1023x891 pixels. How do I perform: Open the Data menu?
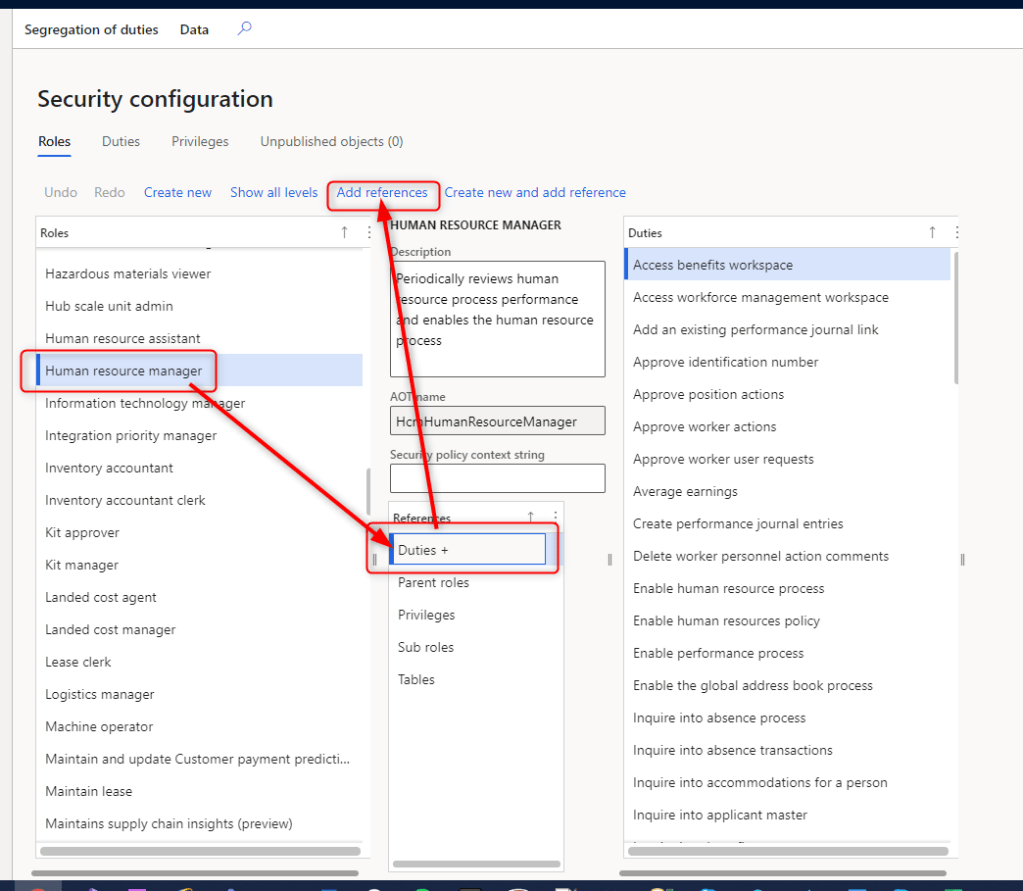[x=194, y=30]
